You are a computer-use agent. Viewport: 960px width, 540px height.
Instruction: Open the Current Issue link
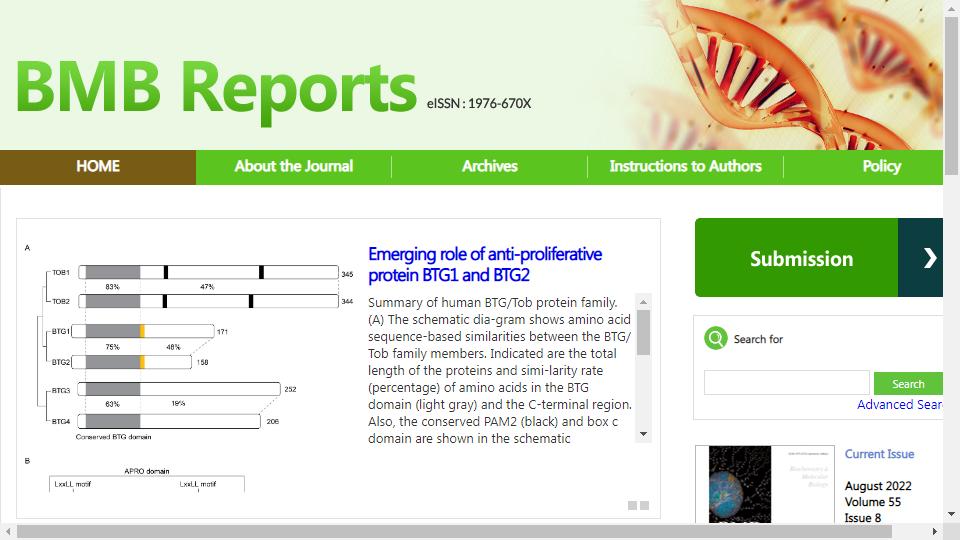(x=879, y=454)
